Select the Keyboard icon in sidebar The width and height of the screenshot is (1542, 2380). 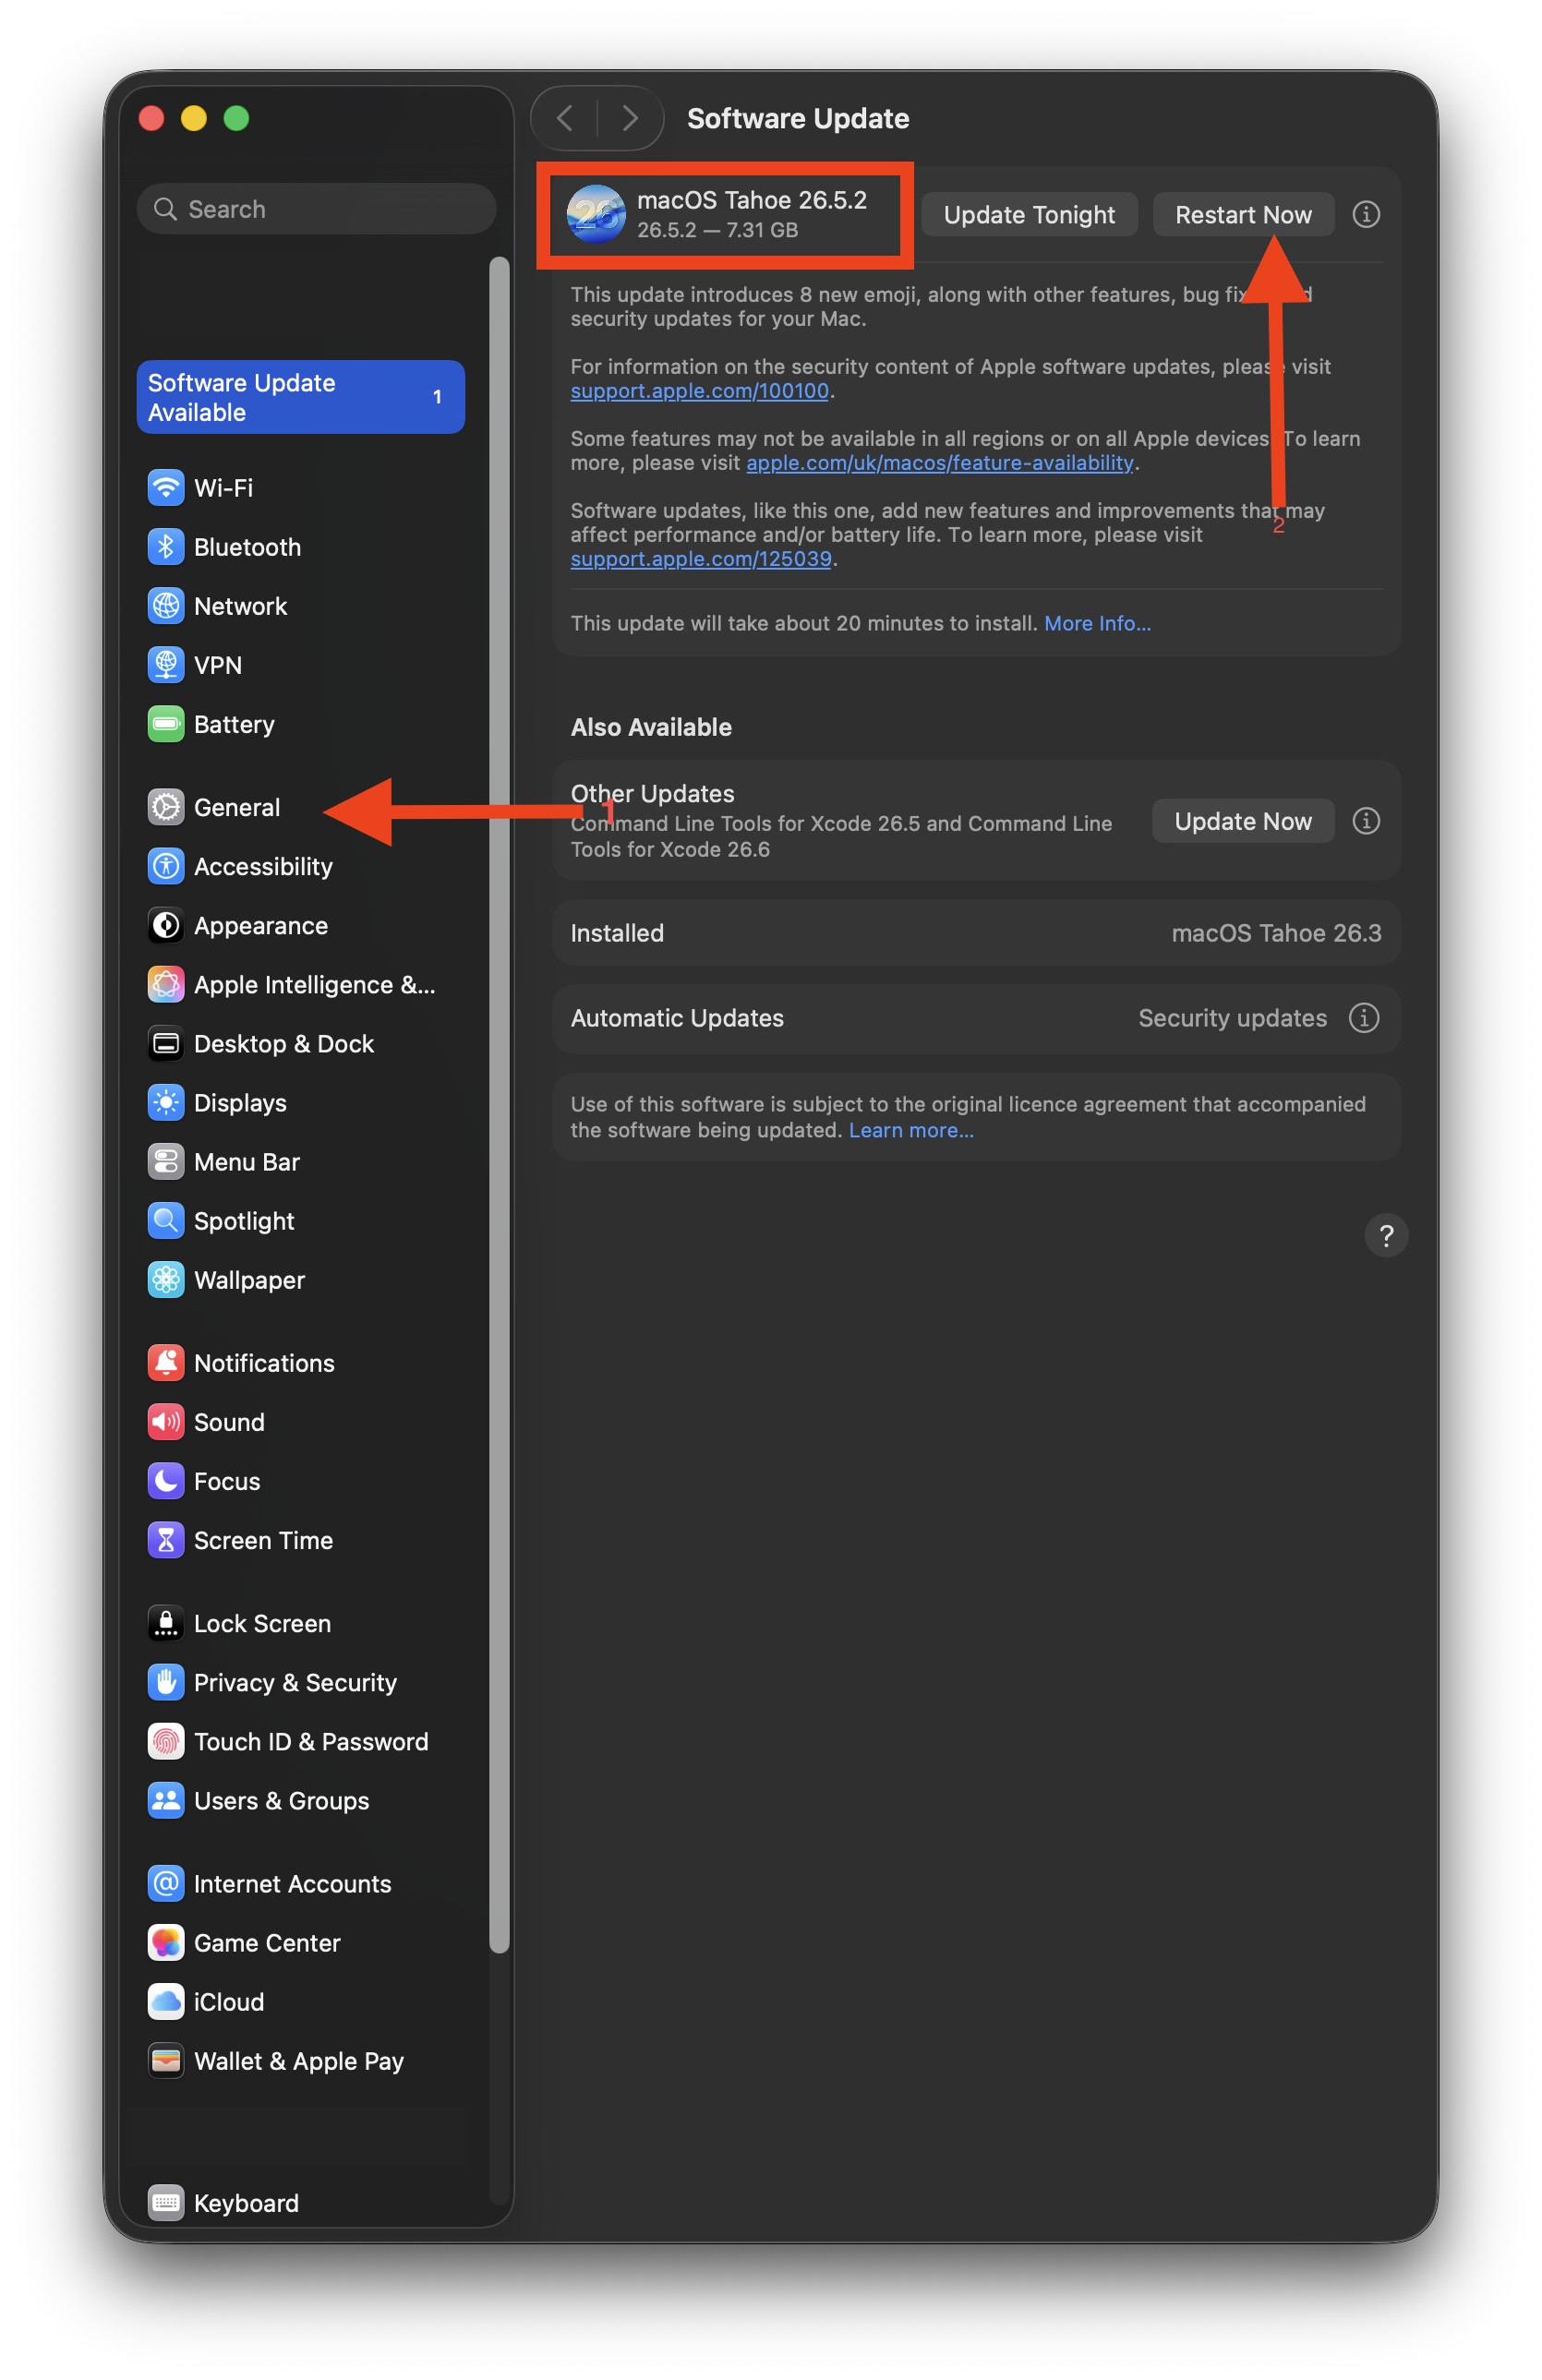point(166,2201)
